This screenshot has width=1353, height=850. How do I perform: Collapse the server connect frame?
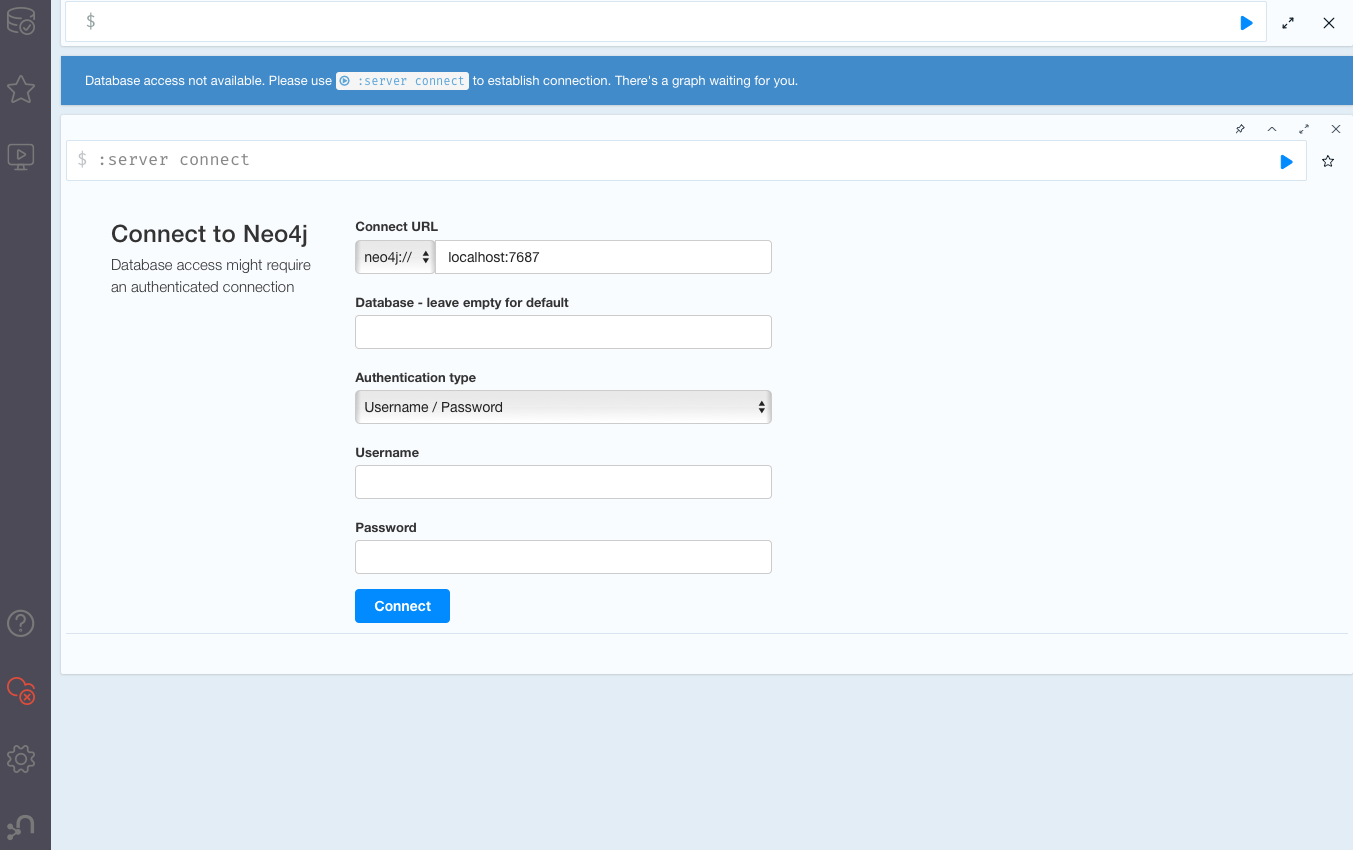(x=1272, y=129)
